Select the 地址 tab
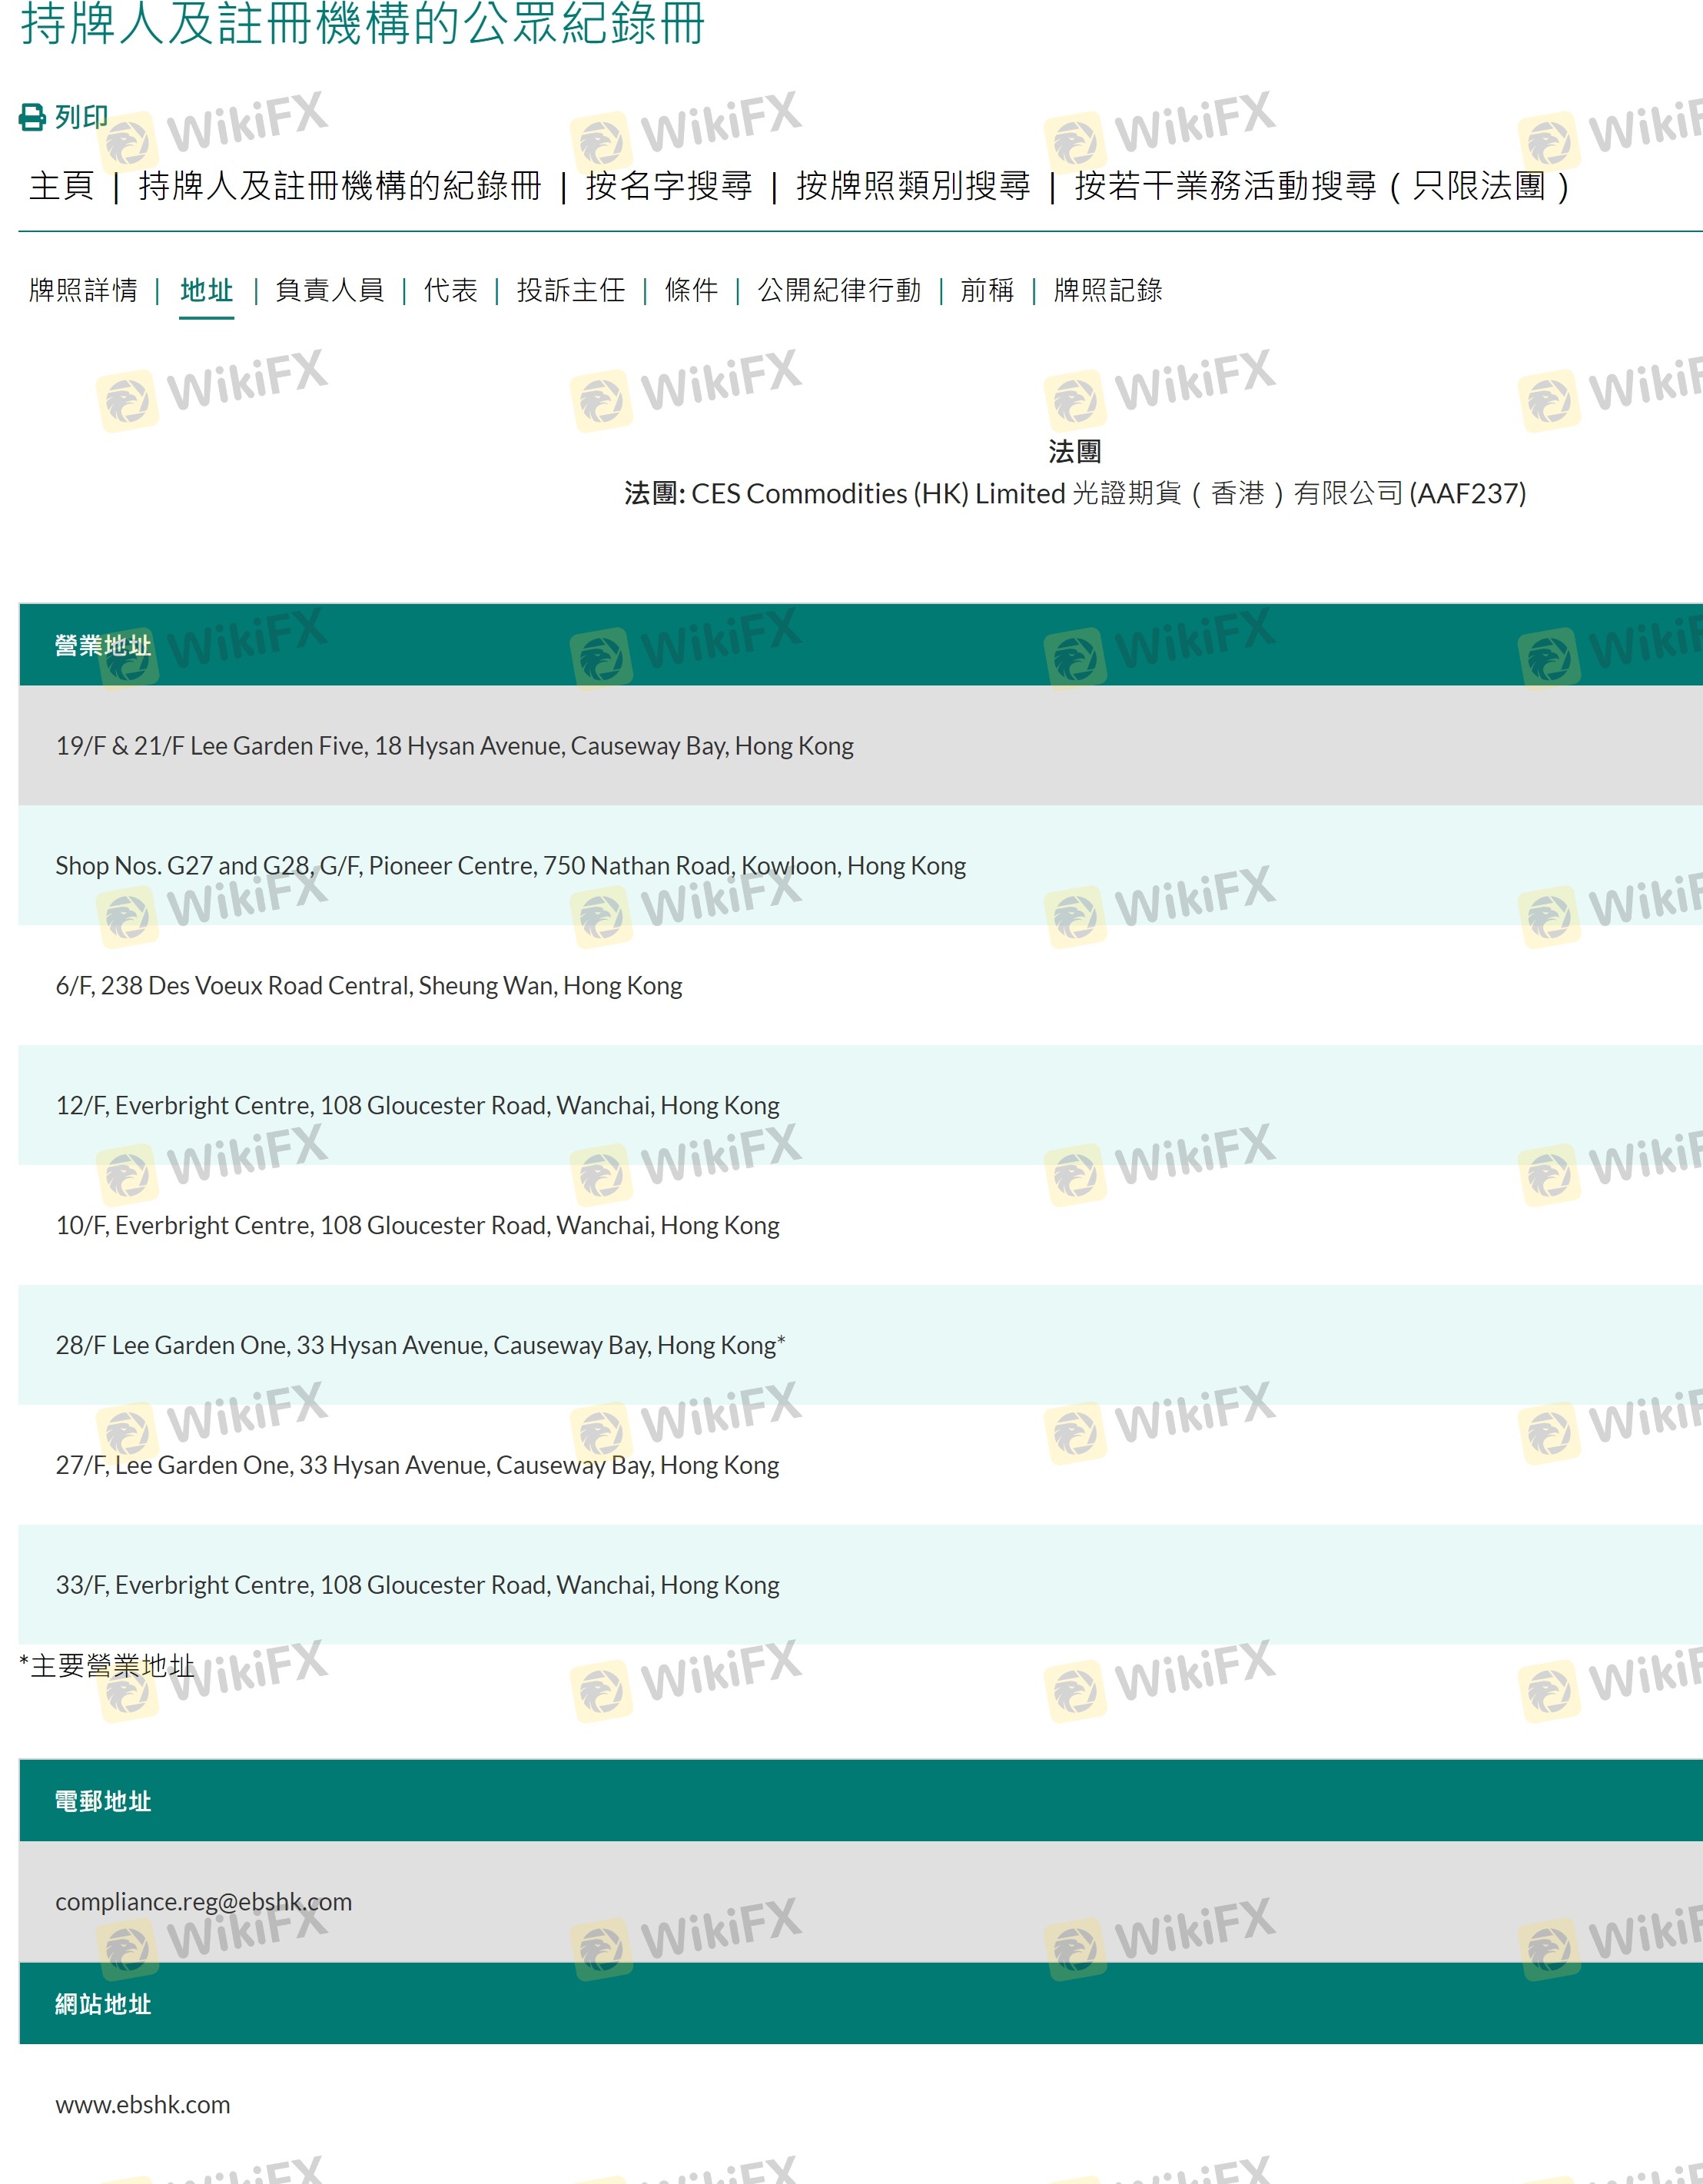Screen dimensions: 1703x2184 click(x=207, y=290)
